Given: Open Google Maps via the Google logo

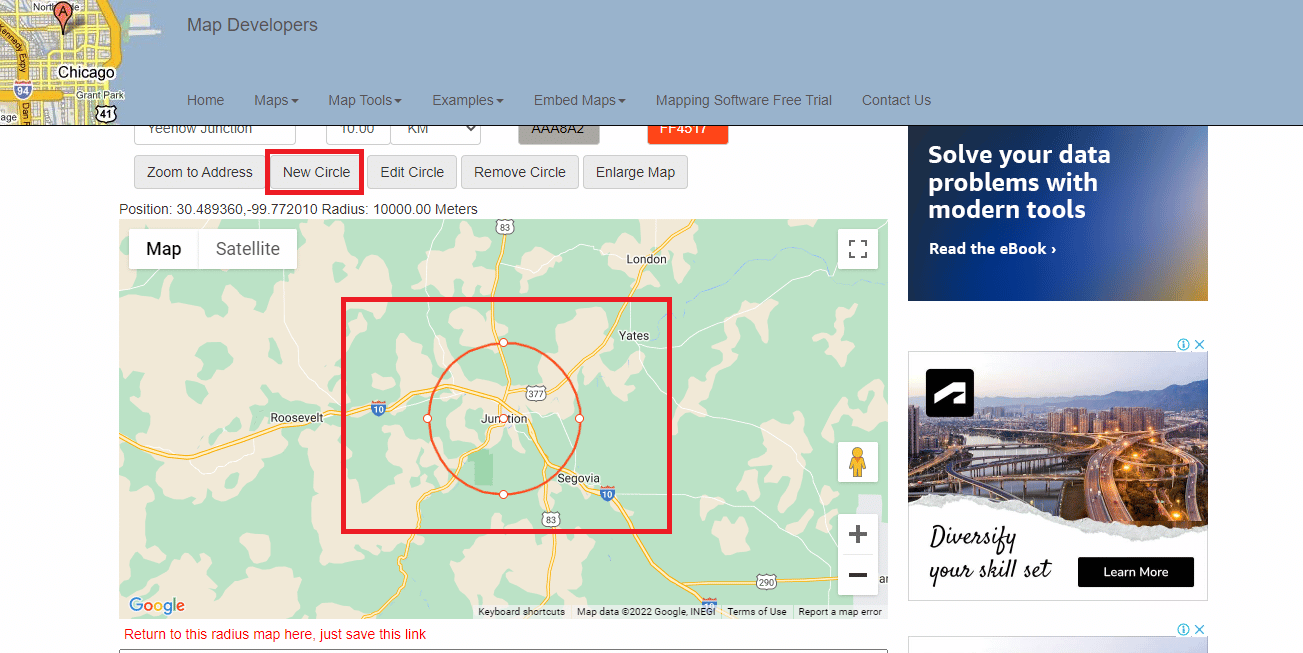Looking at the screenshot, I should pyautogui.click(x=156, y=605).
